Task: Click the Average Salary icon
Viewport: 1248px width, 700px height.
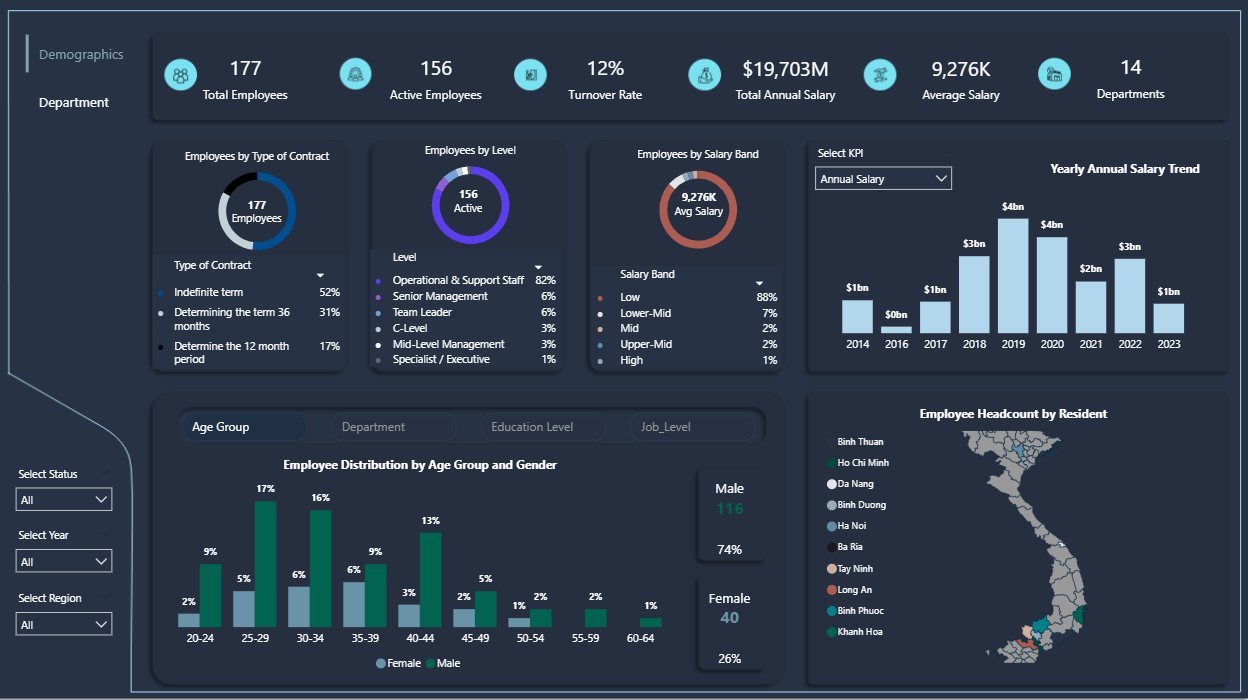Action: coord(880,74)
